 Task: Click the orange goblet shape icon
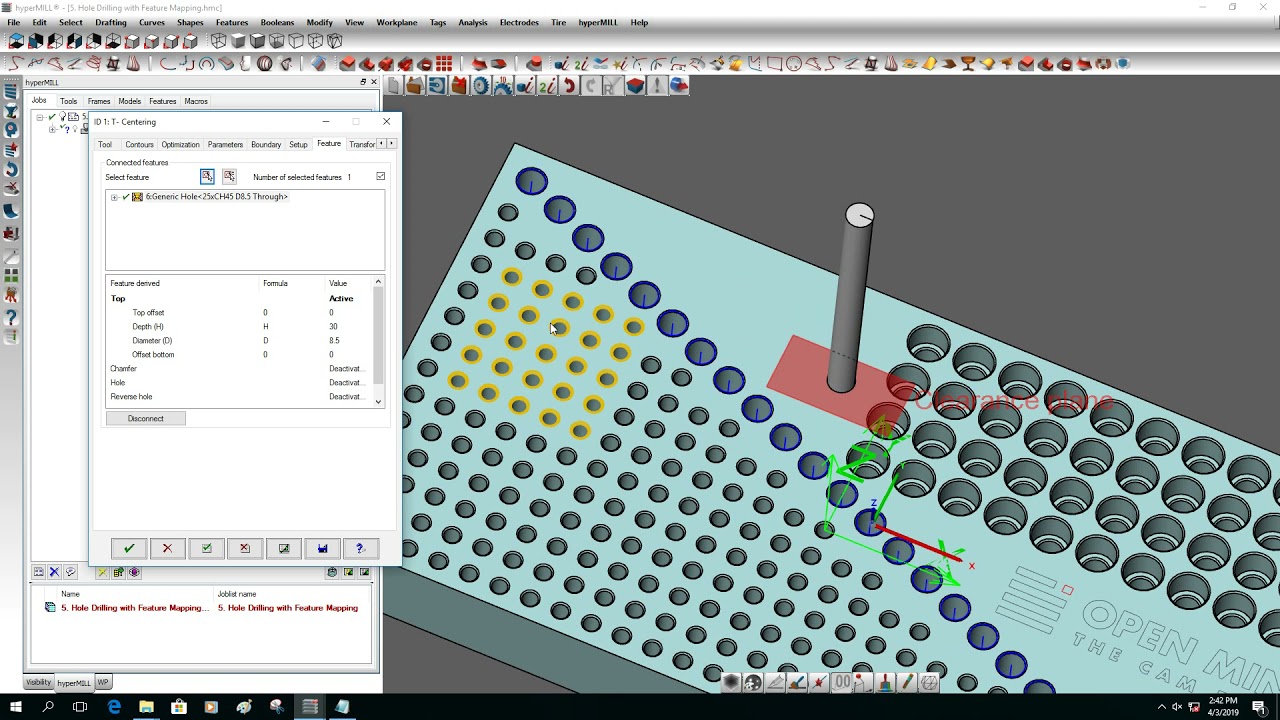point(968,63)
